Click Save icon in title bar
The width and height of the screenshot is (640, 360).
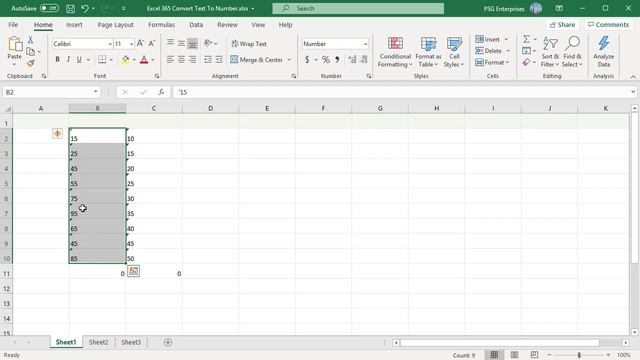pyautogui.click(x=70, y=8)
